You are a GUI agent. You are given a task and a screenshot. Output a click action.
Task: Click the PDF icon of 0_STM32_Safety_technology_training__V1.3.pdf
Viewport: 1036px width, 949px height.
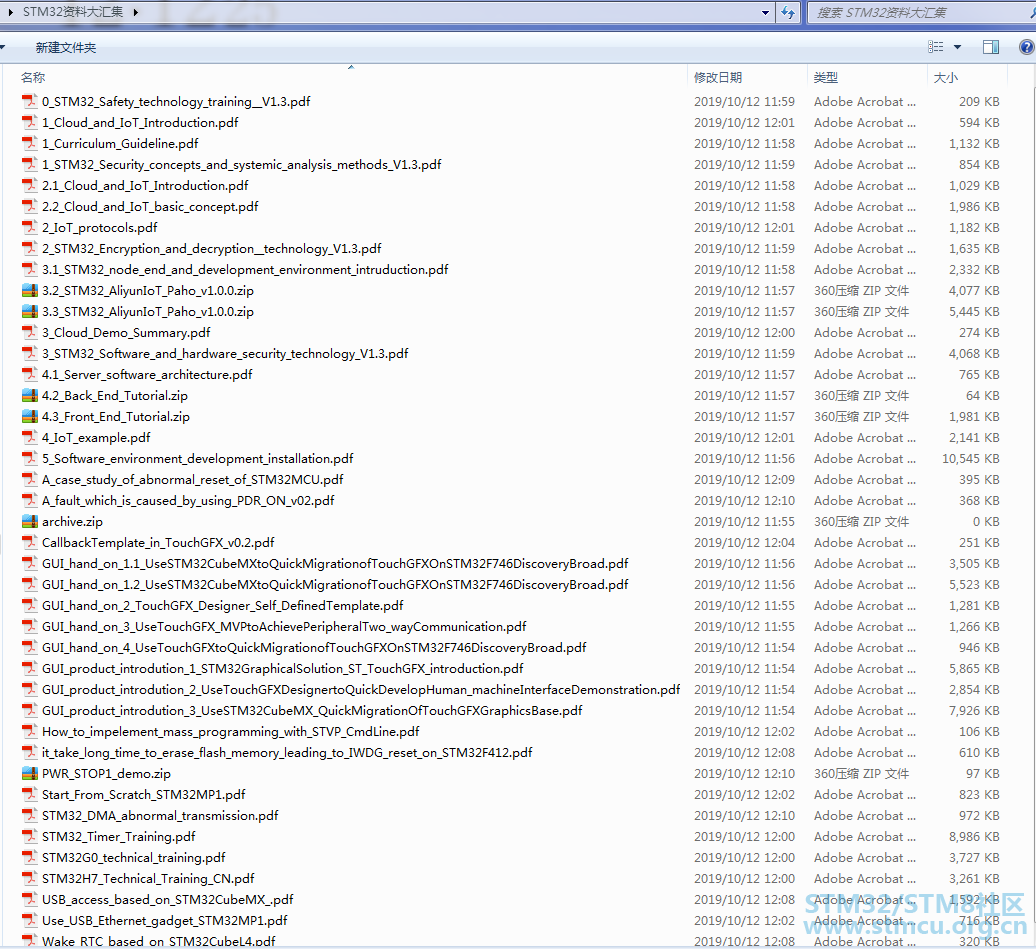[x=30, y=101]
